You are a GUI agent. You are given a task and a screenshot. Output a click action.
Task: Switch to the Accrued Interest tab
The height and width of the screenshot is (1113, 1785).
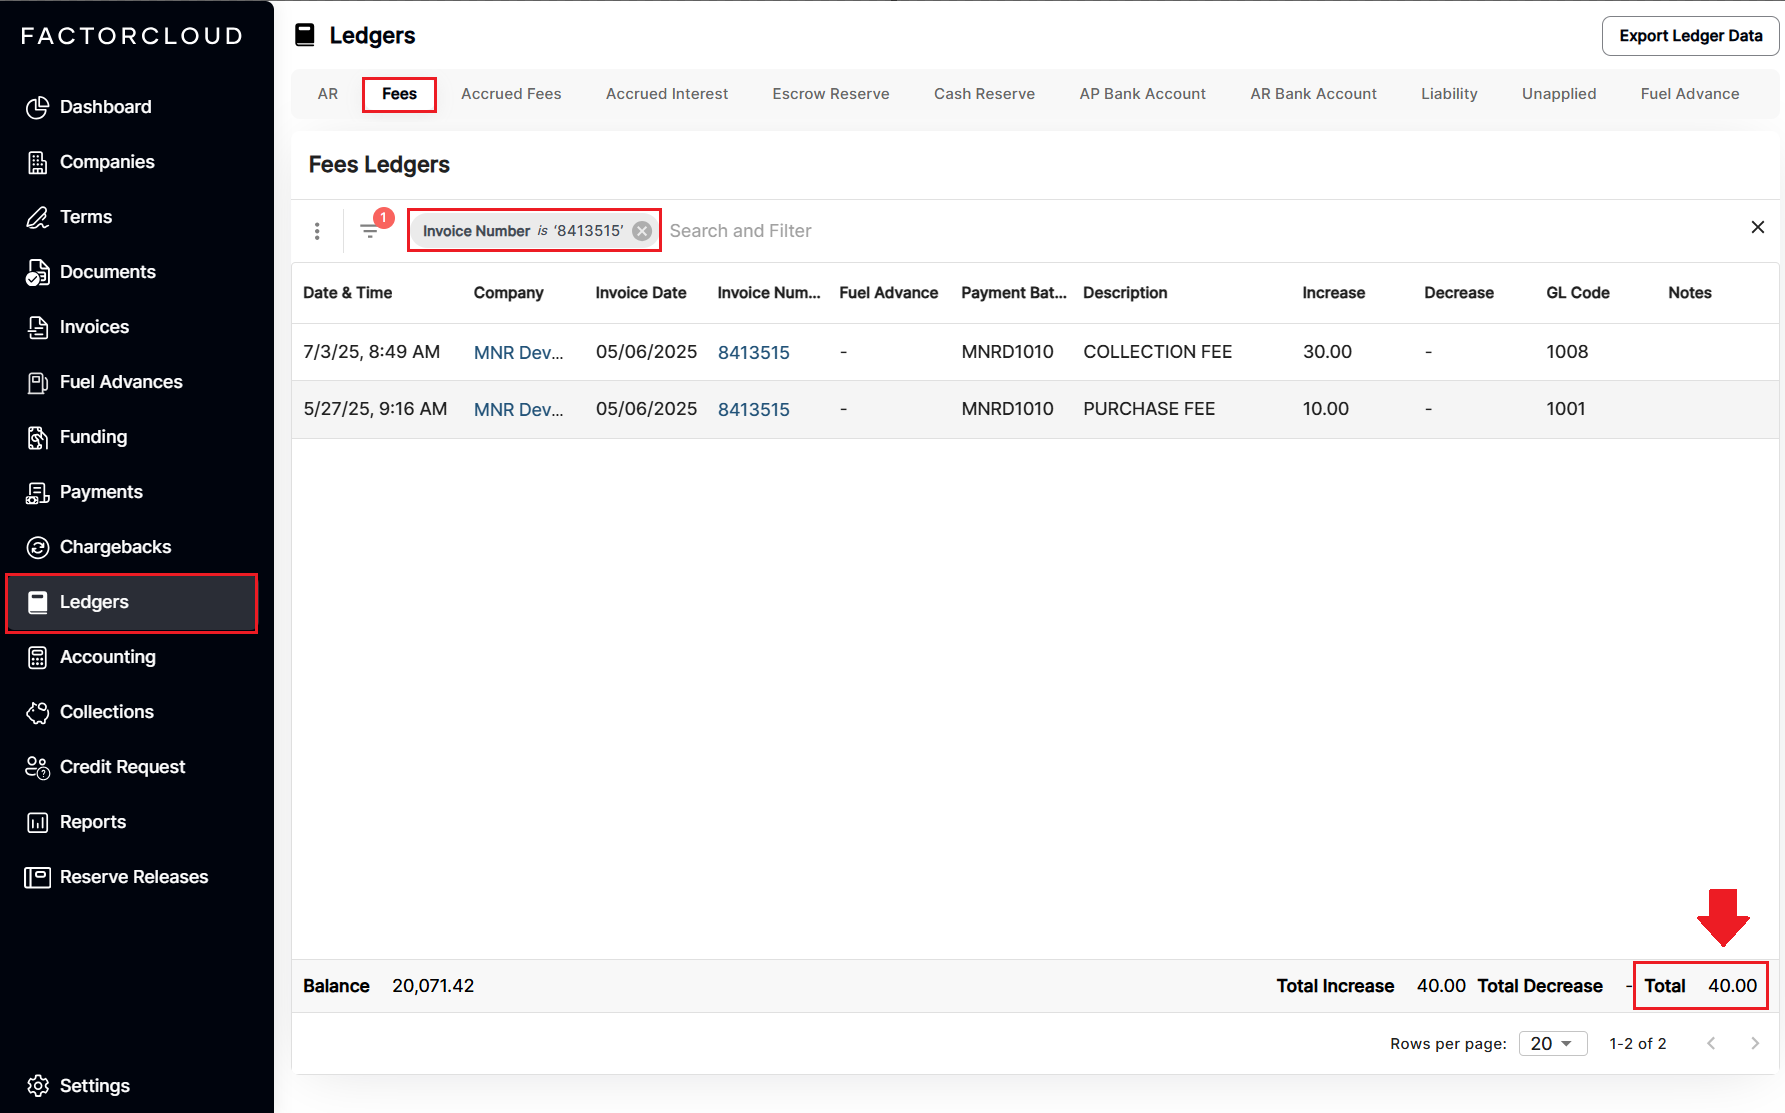[x=666, y=93]
